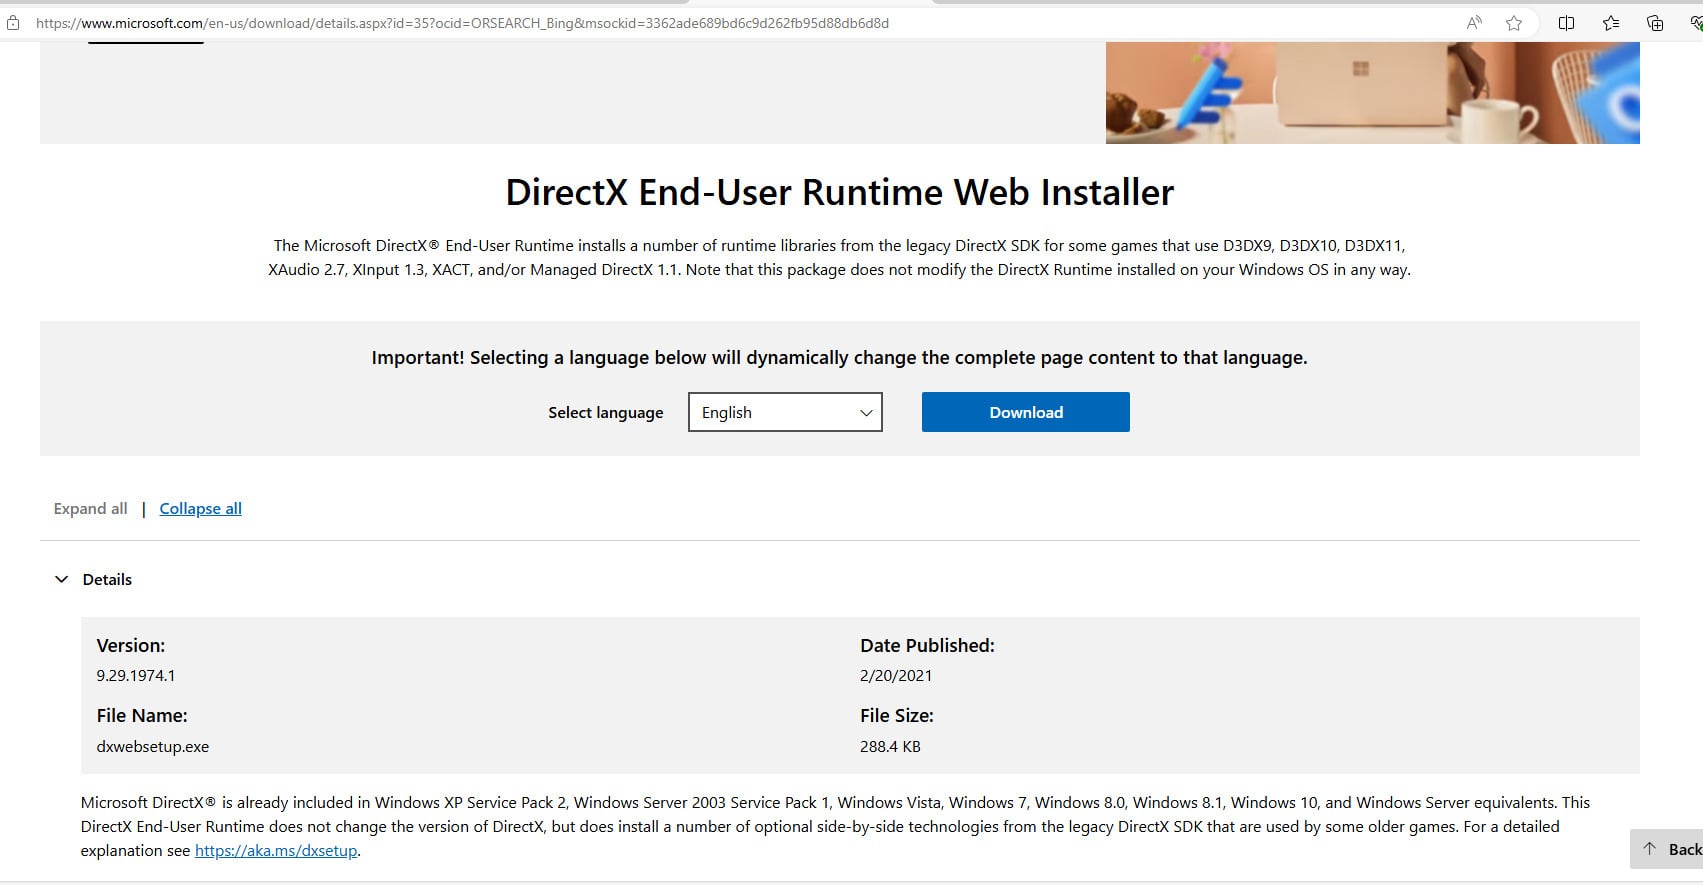Click the Important language notice text
The width and height of the screenshot is (1703, 885).
coord(839,358)
